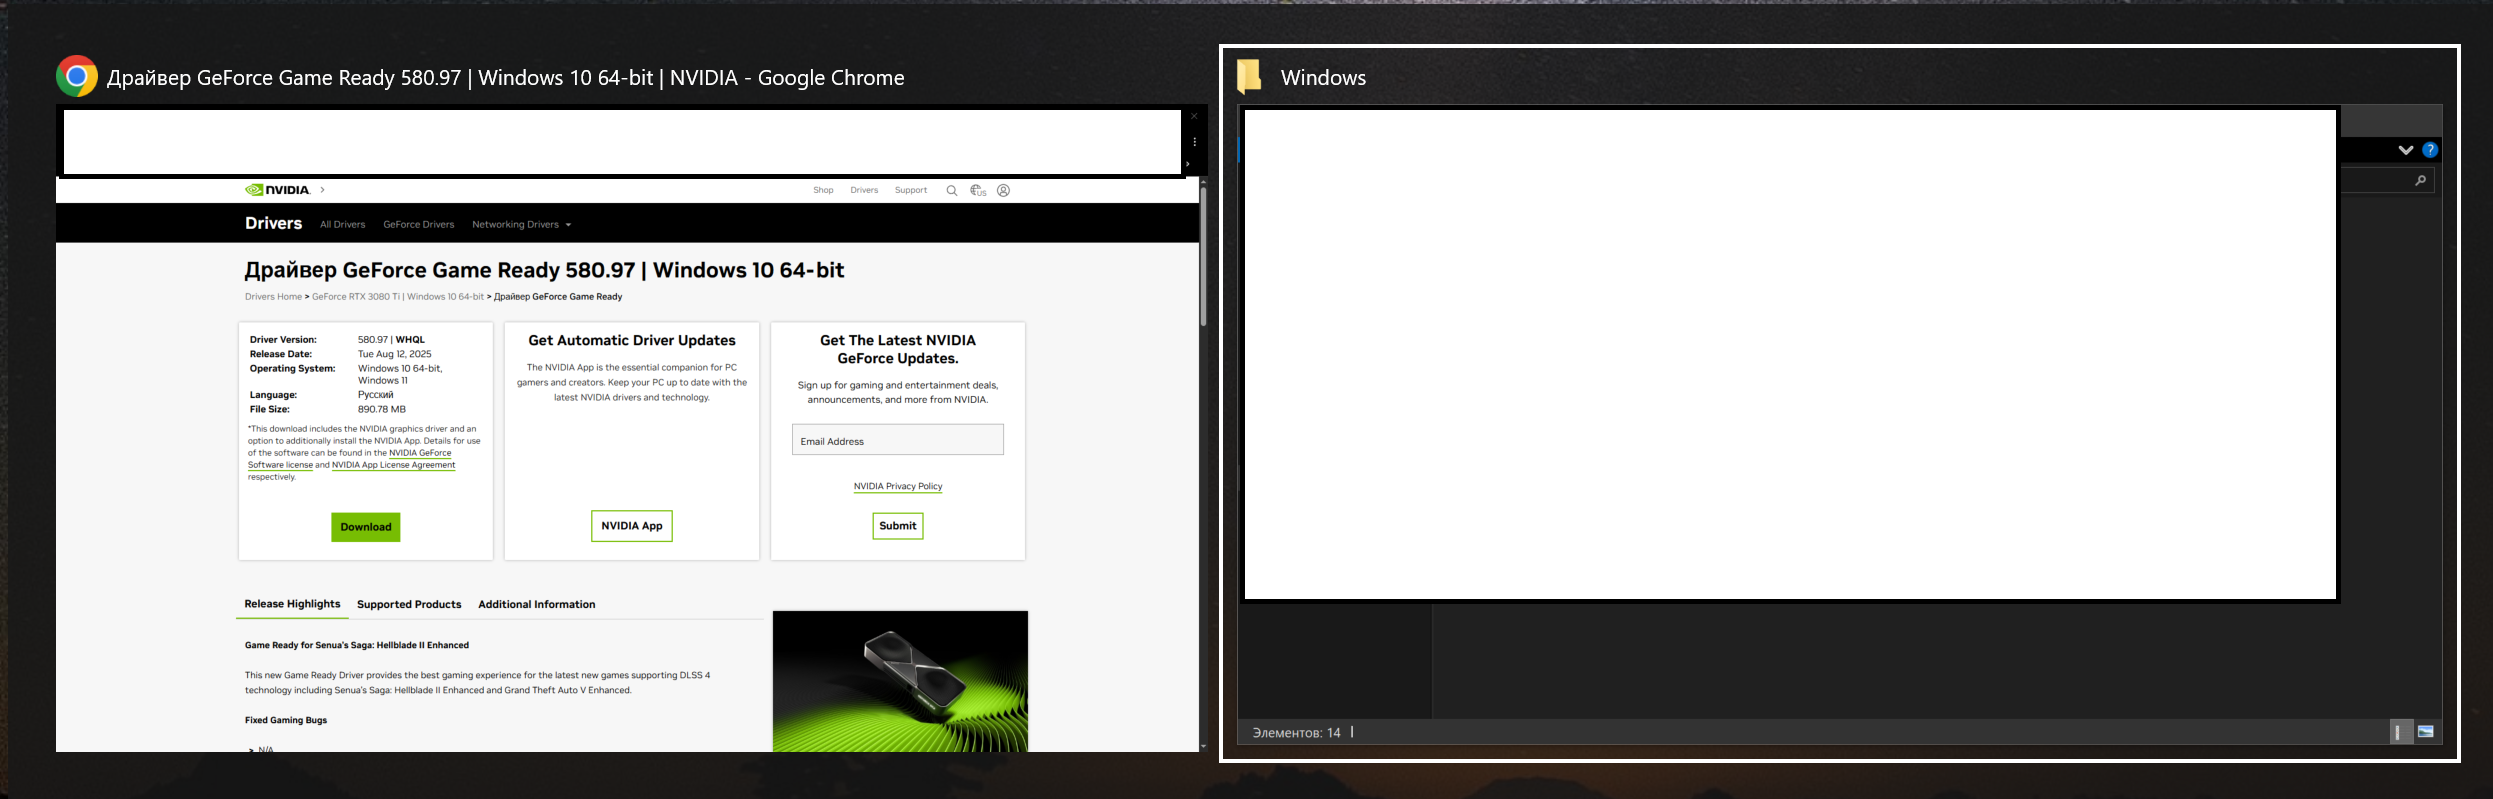Go to All Drivers section
The image size is (2493, 799).
point(343,224)
